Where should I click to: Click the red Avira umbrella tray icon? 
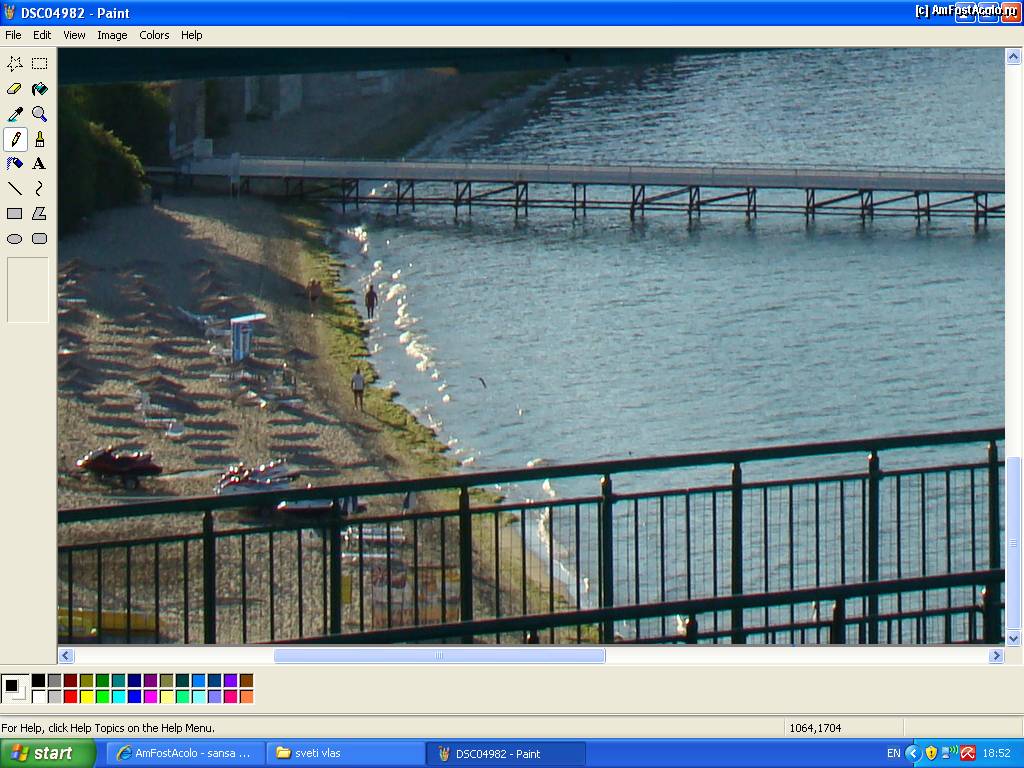tap(968, 753)
